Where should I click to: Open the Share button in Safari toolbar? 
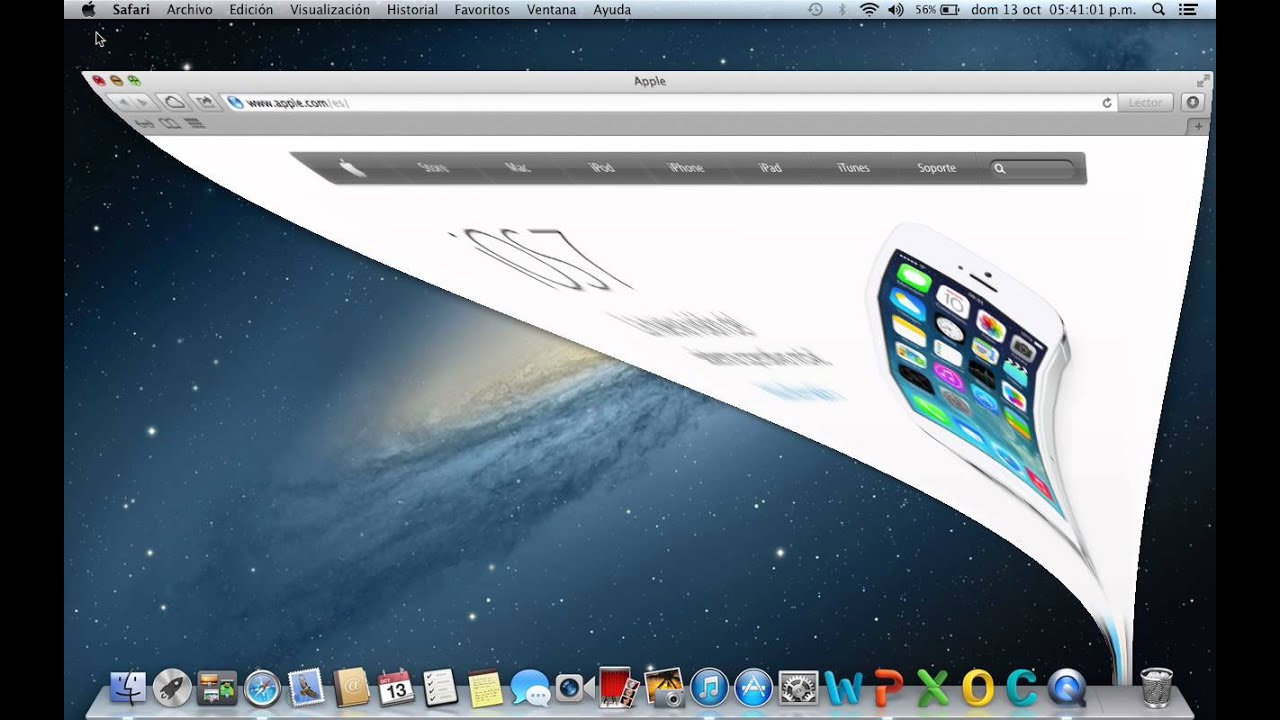point(204,102)
